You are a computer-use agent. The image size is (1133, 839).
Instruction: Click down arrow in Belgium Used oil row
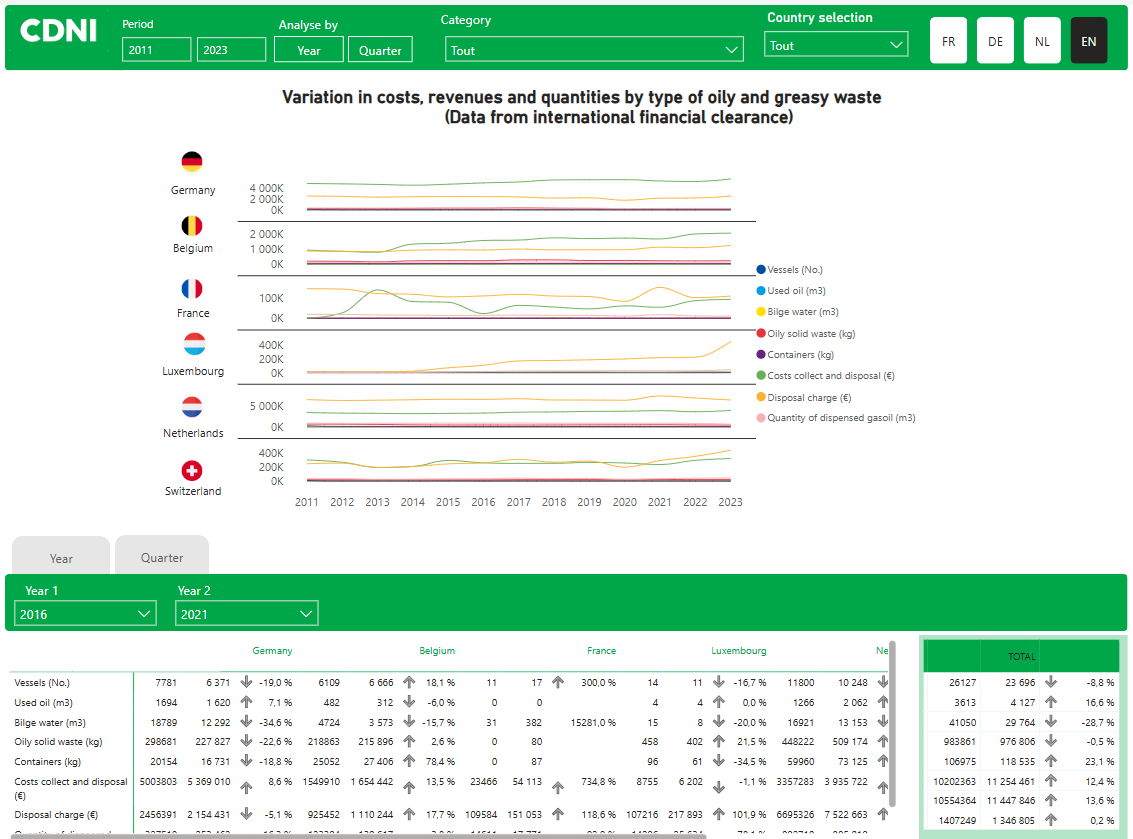coord(409,702)
